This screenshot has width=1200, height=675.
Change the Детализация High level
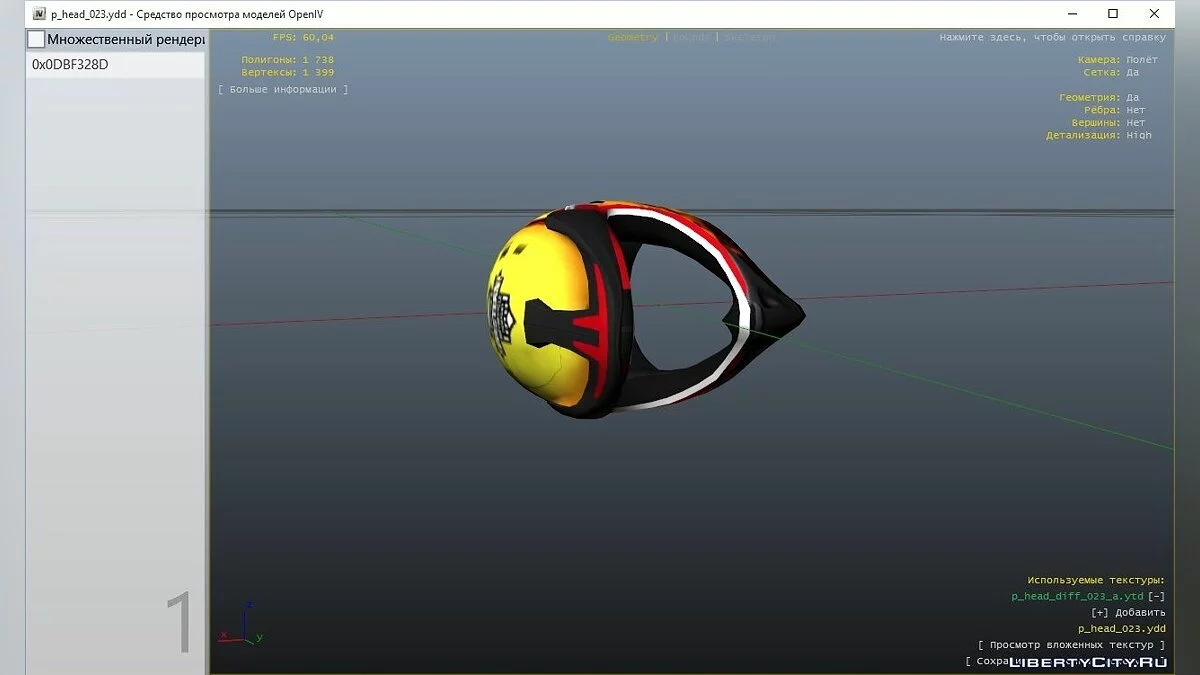point(1138,135)
